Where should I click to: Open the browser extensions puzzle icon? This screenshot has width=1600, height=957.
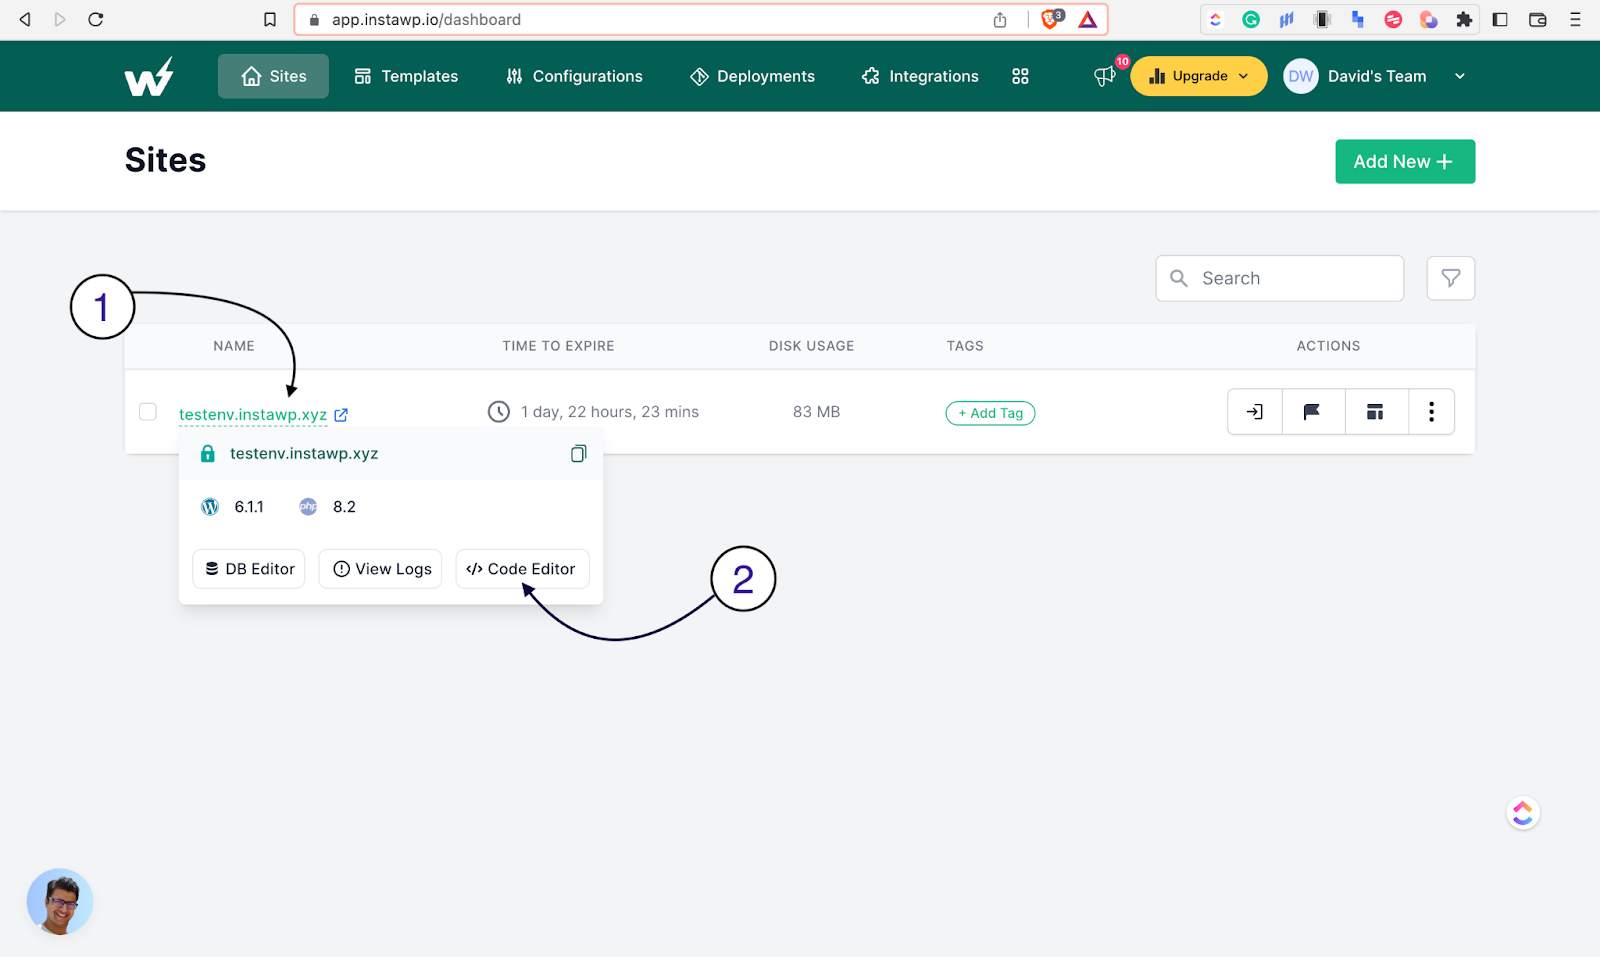(x=1464, y=19)
